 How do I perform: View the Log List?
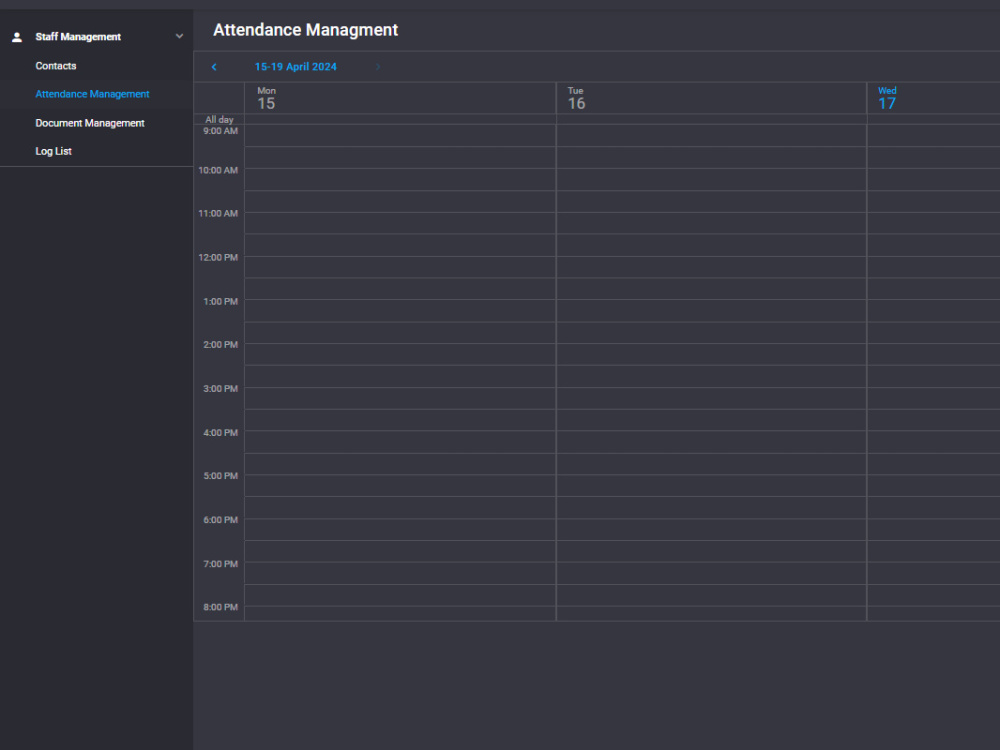pos(53,151)
